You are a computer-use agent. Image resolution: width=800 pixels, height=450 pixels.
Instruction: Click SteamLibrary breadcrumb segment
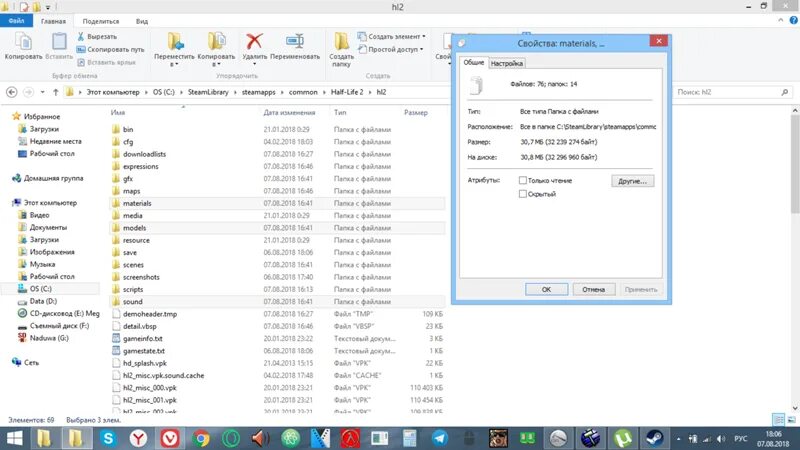pos(208,92)
